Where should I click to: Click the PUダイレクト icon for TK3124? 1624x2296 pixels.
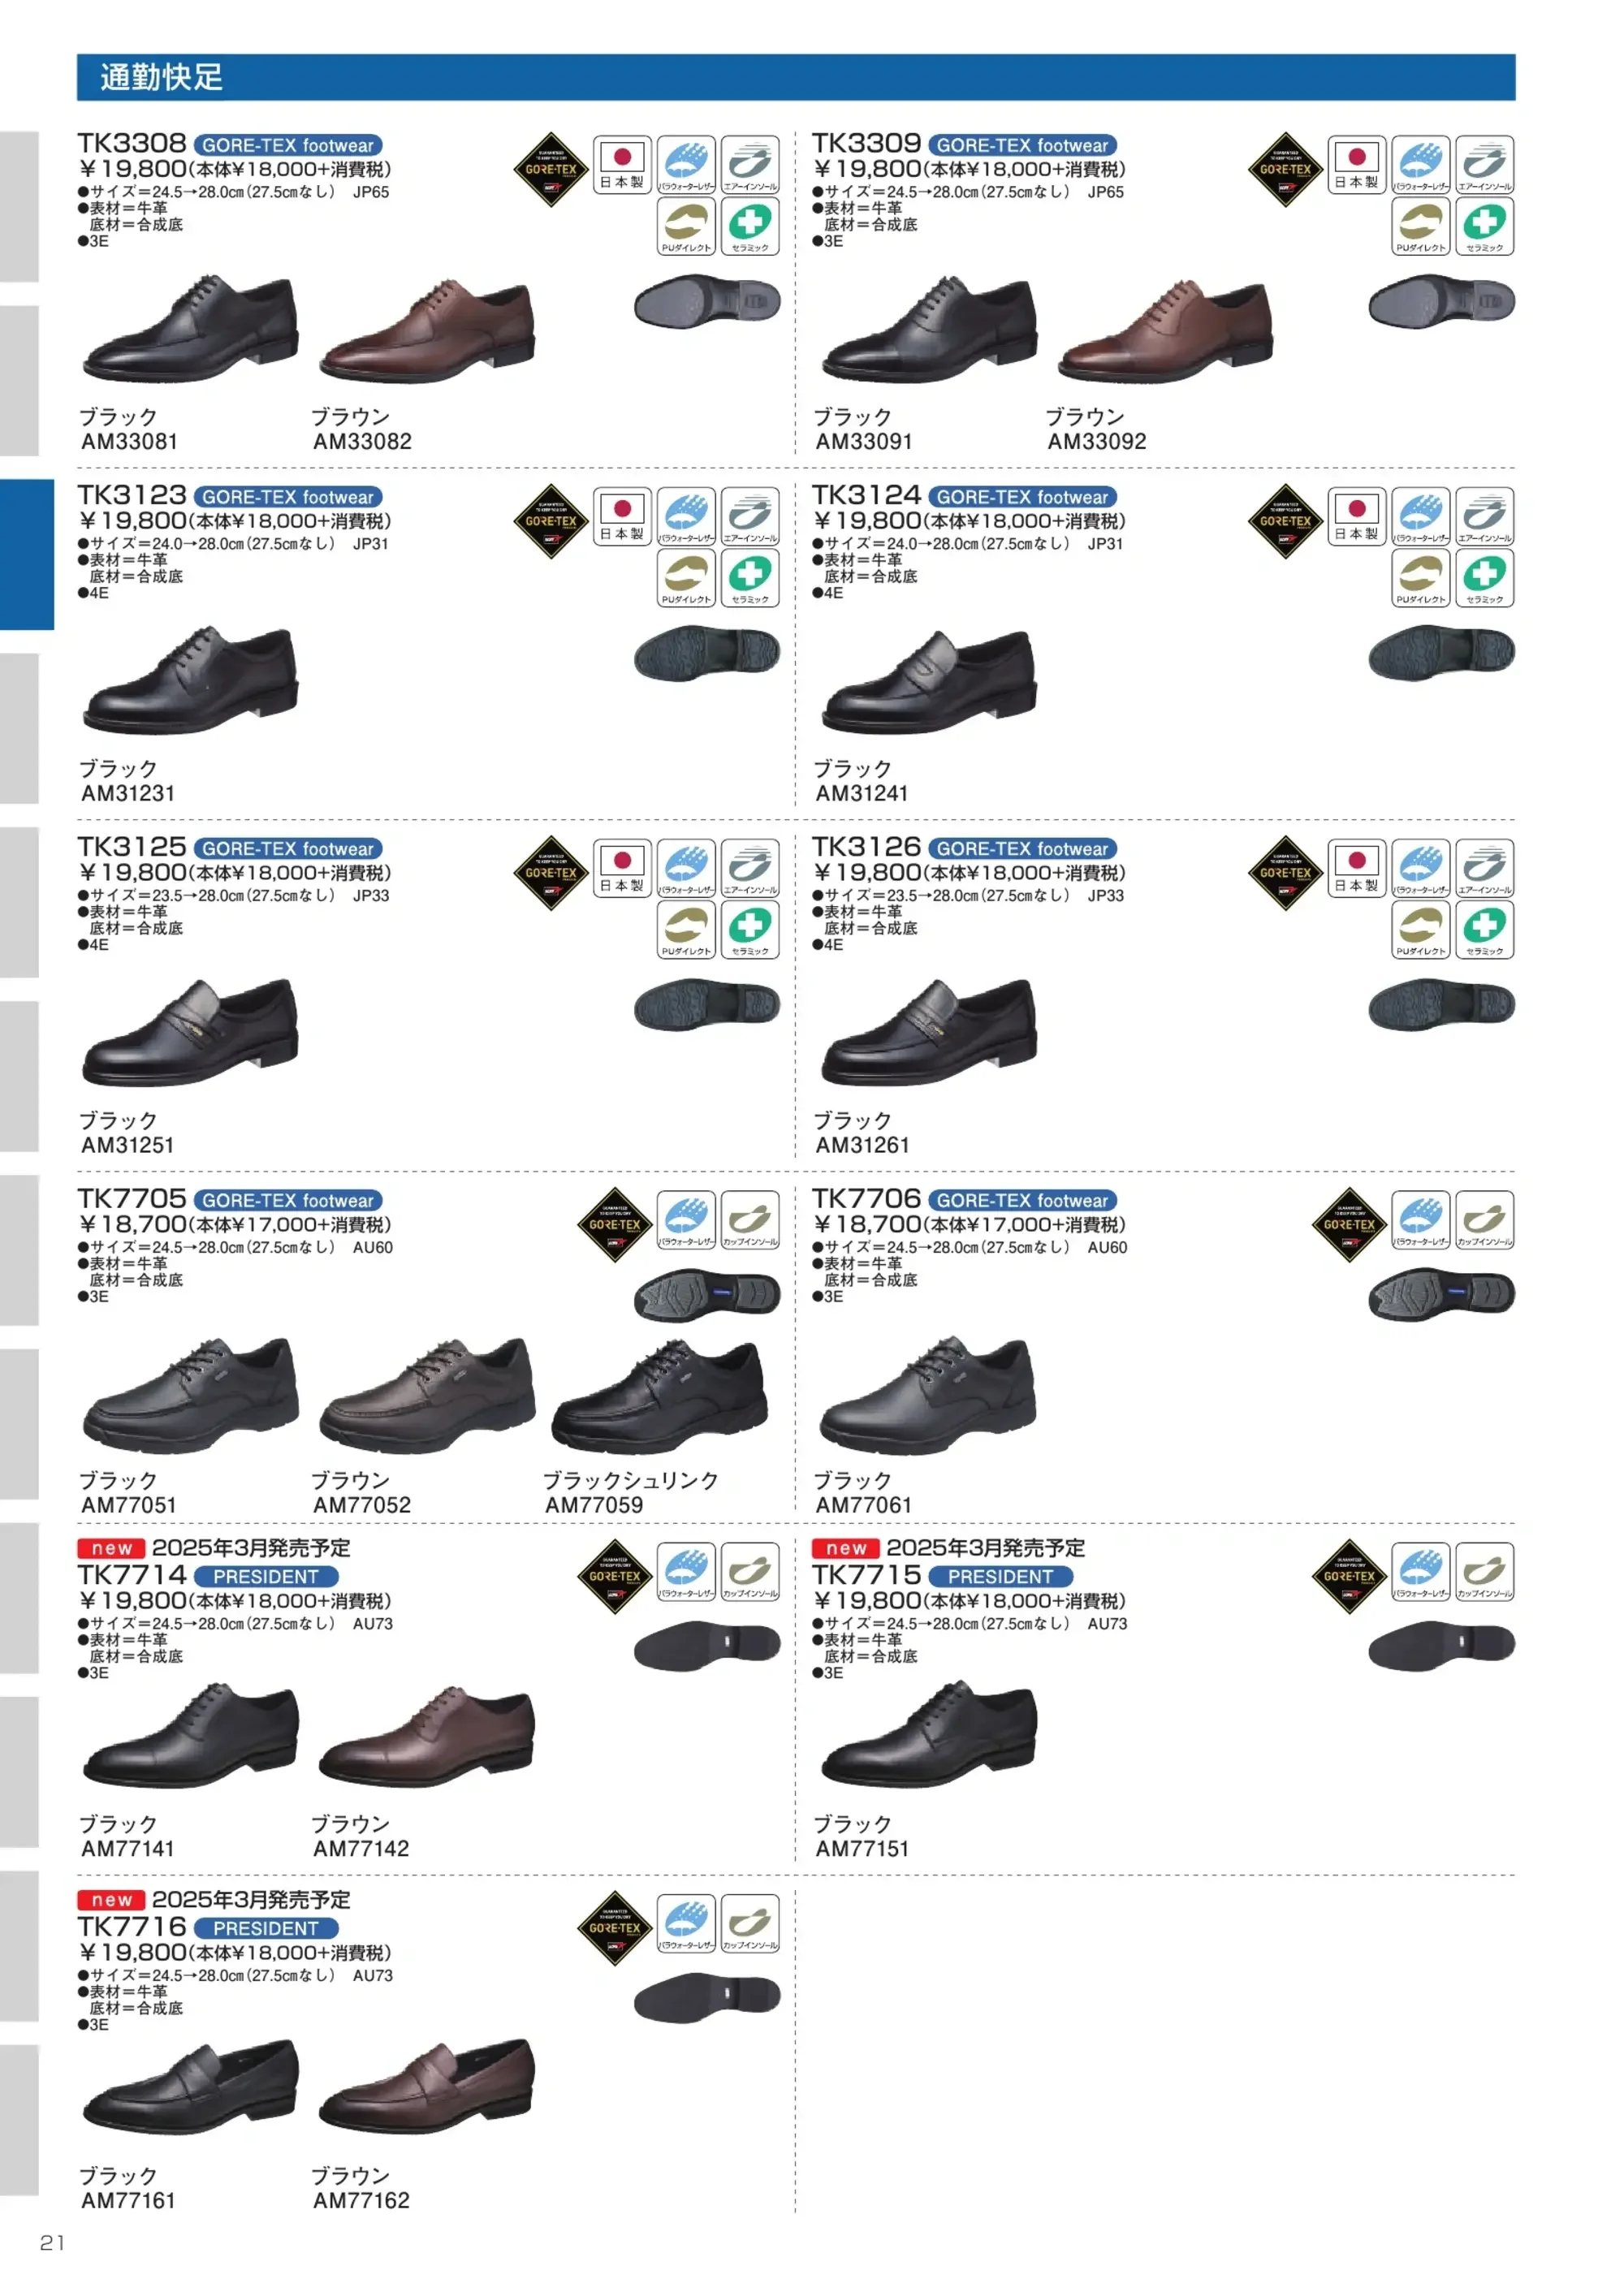tap(1420, 578)
